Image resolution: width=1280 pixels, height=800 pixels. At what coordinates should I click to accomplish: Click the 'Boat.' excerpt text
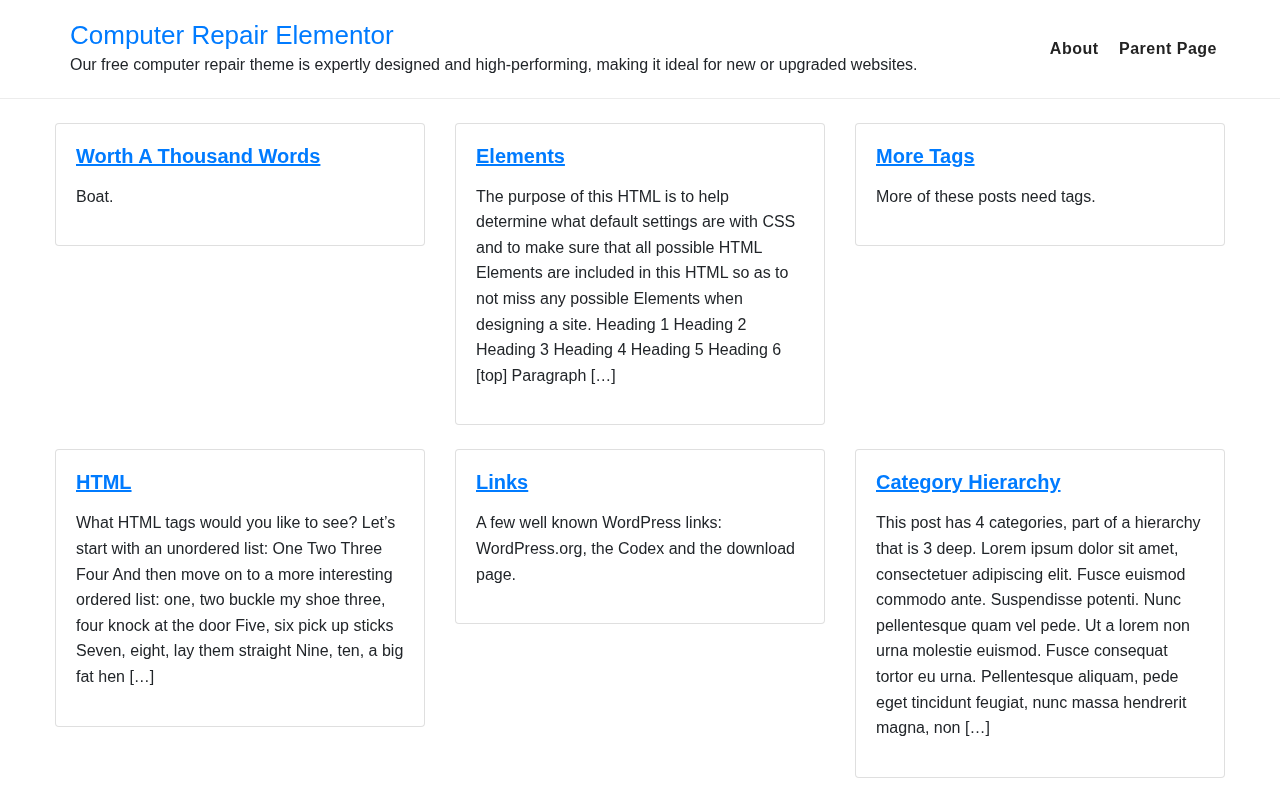95,197
